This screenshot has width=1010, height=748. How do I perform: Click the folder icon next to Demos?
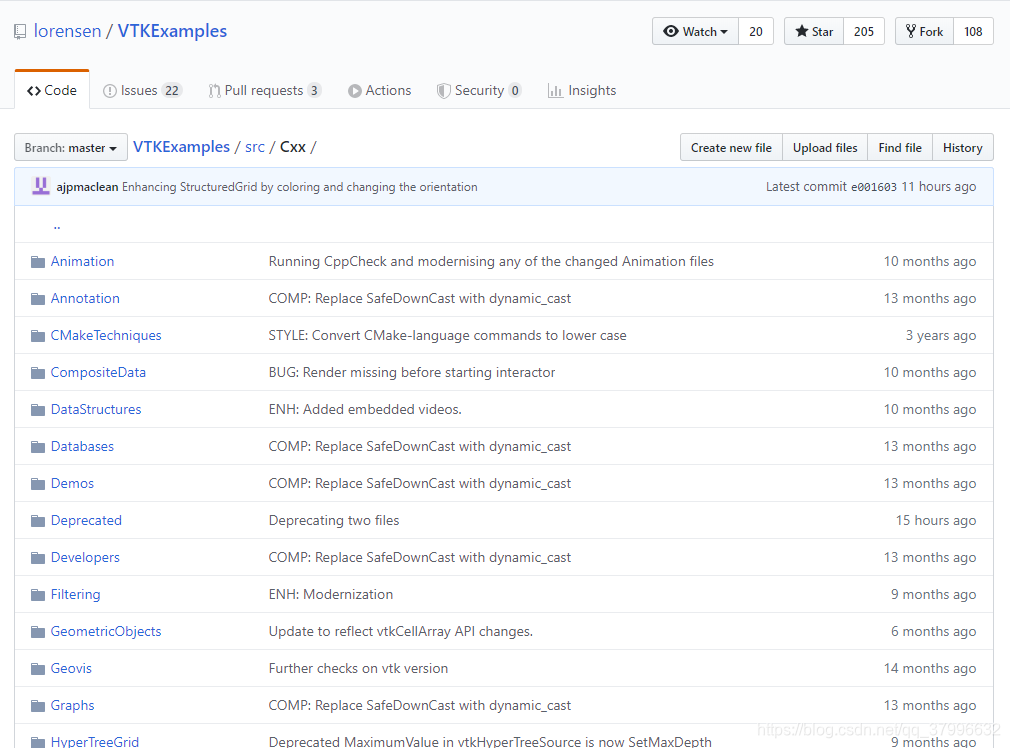(37, 483)
